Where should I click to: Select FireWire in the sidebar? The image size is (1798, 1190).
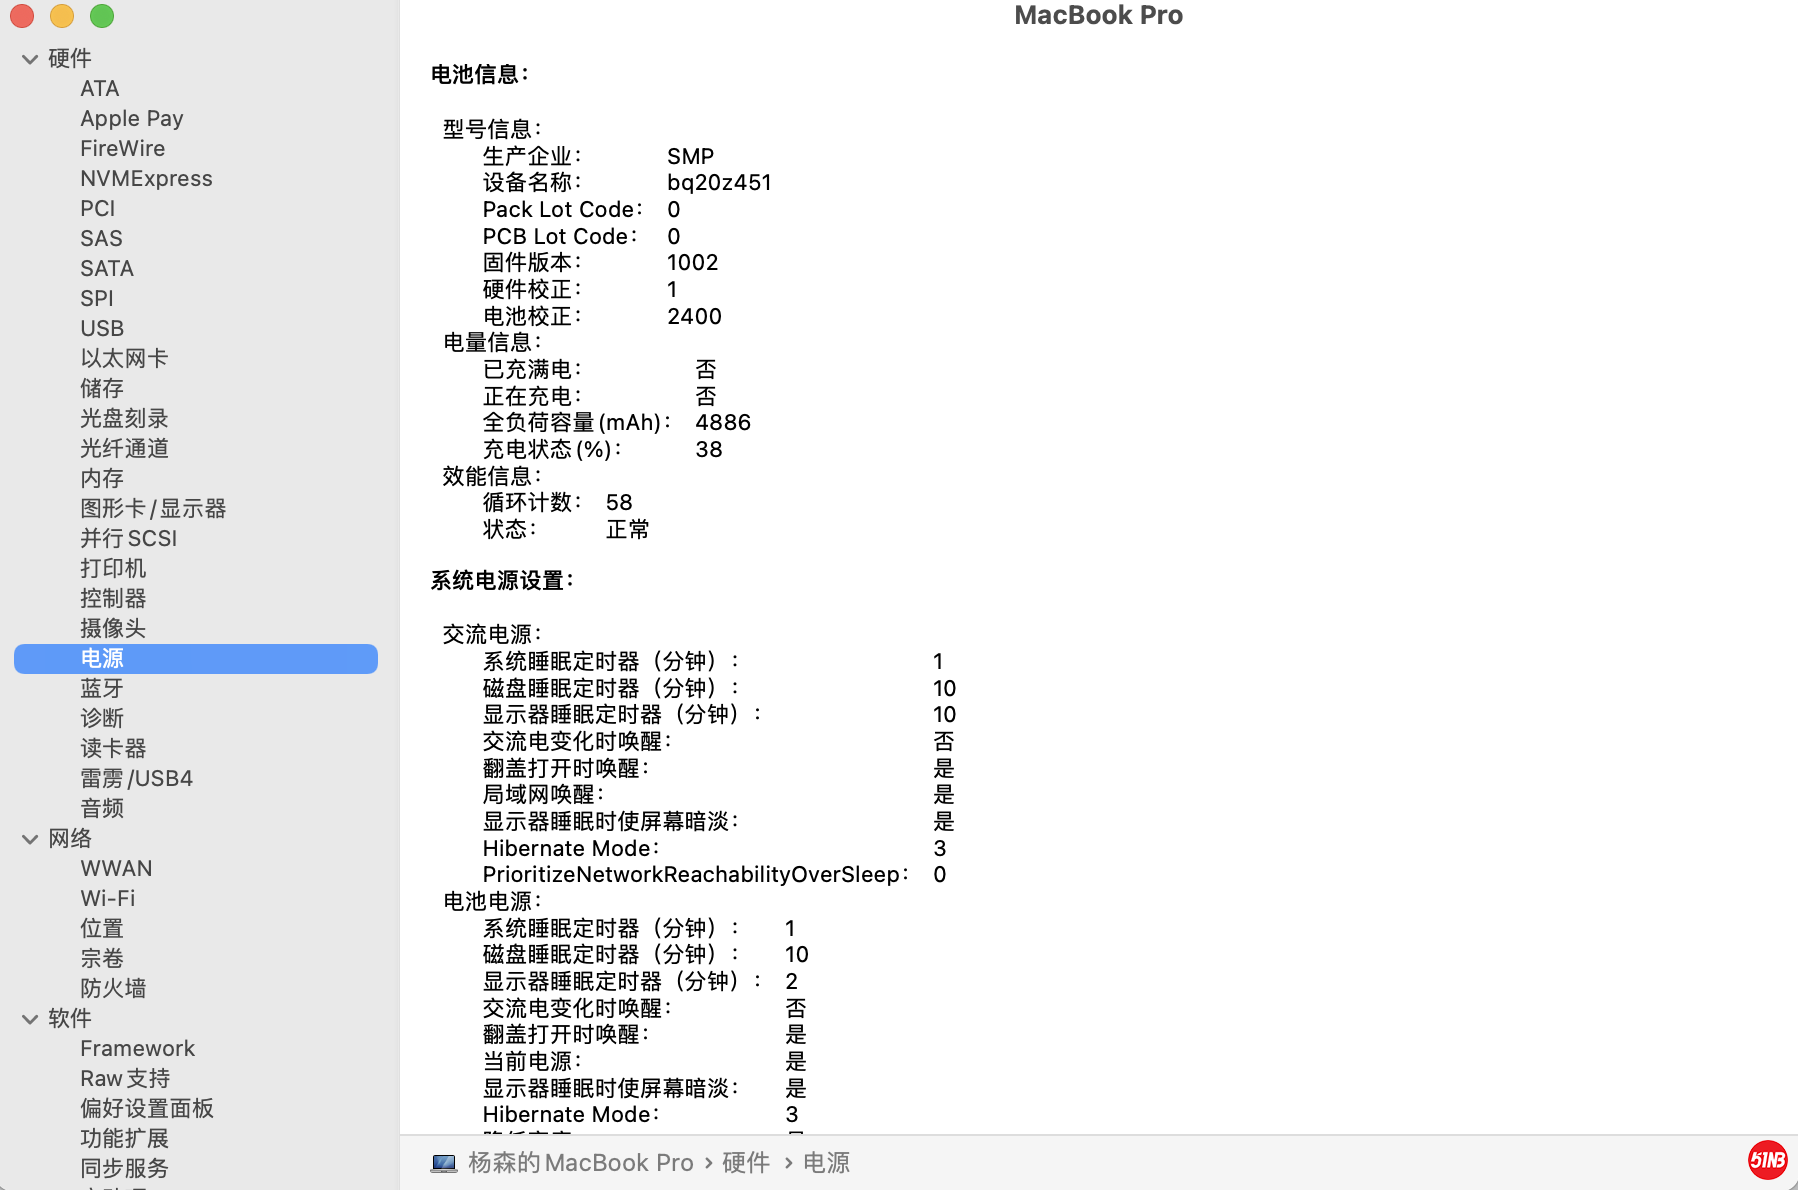point(123,149)
